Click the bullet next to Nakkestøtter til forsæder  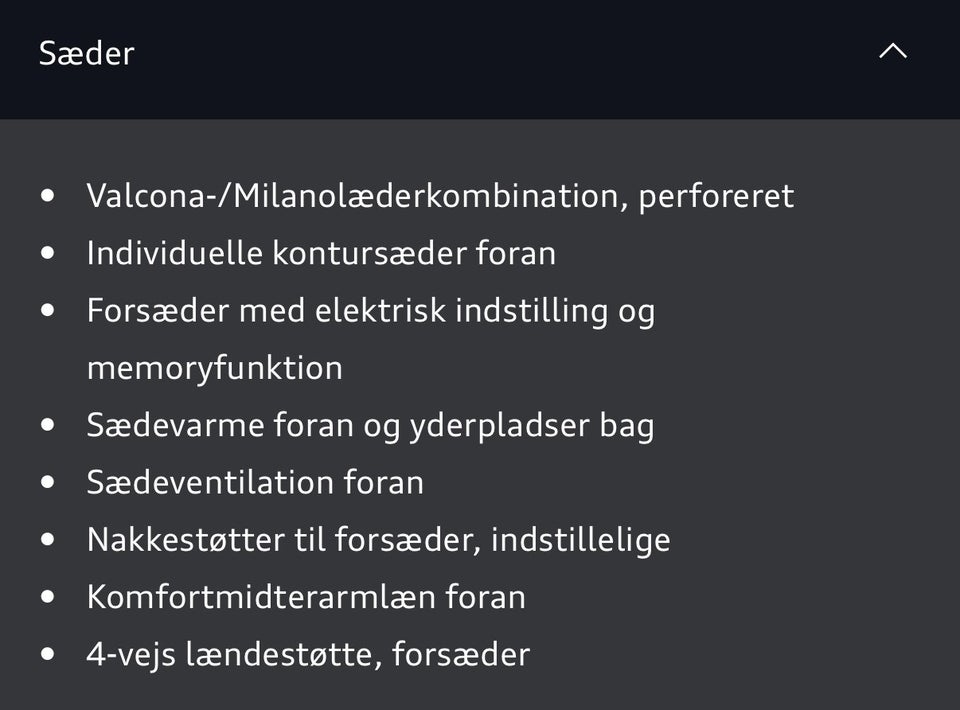tap(49, 540)
